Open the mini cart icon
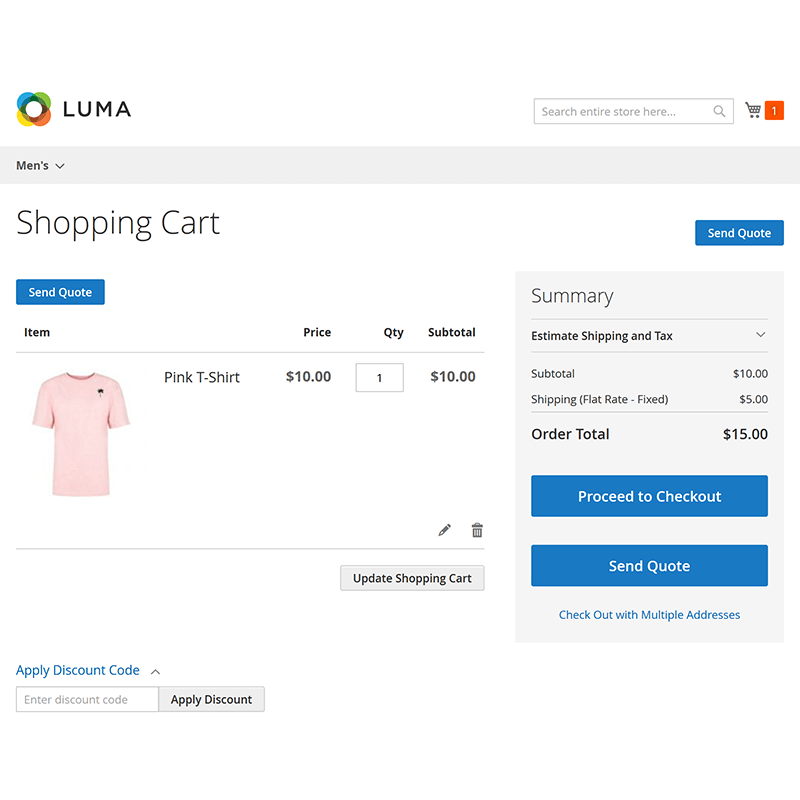This screenshot has width=800, height=800. [752, 110]
